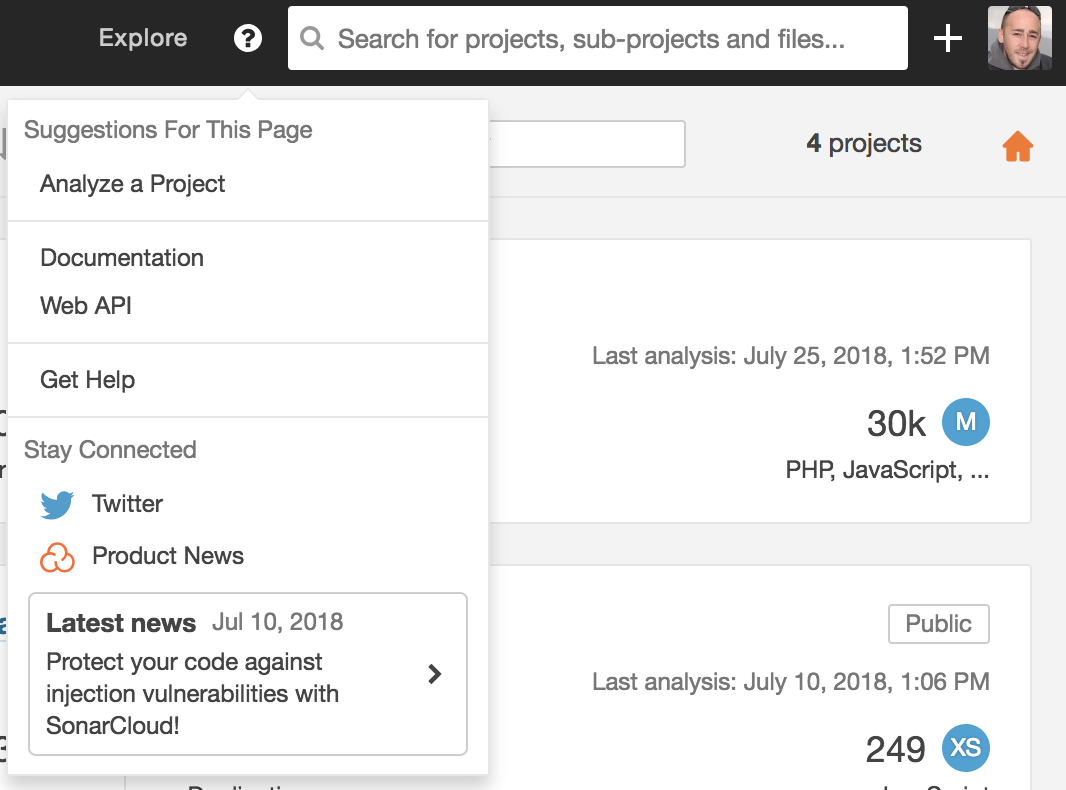Click the Public visibility badge

(x=938, y=624)
